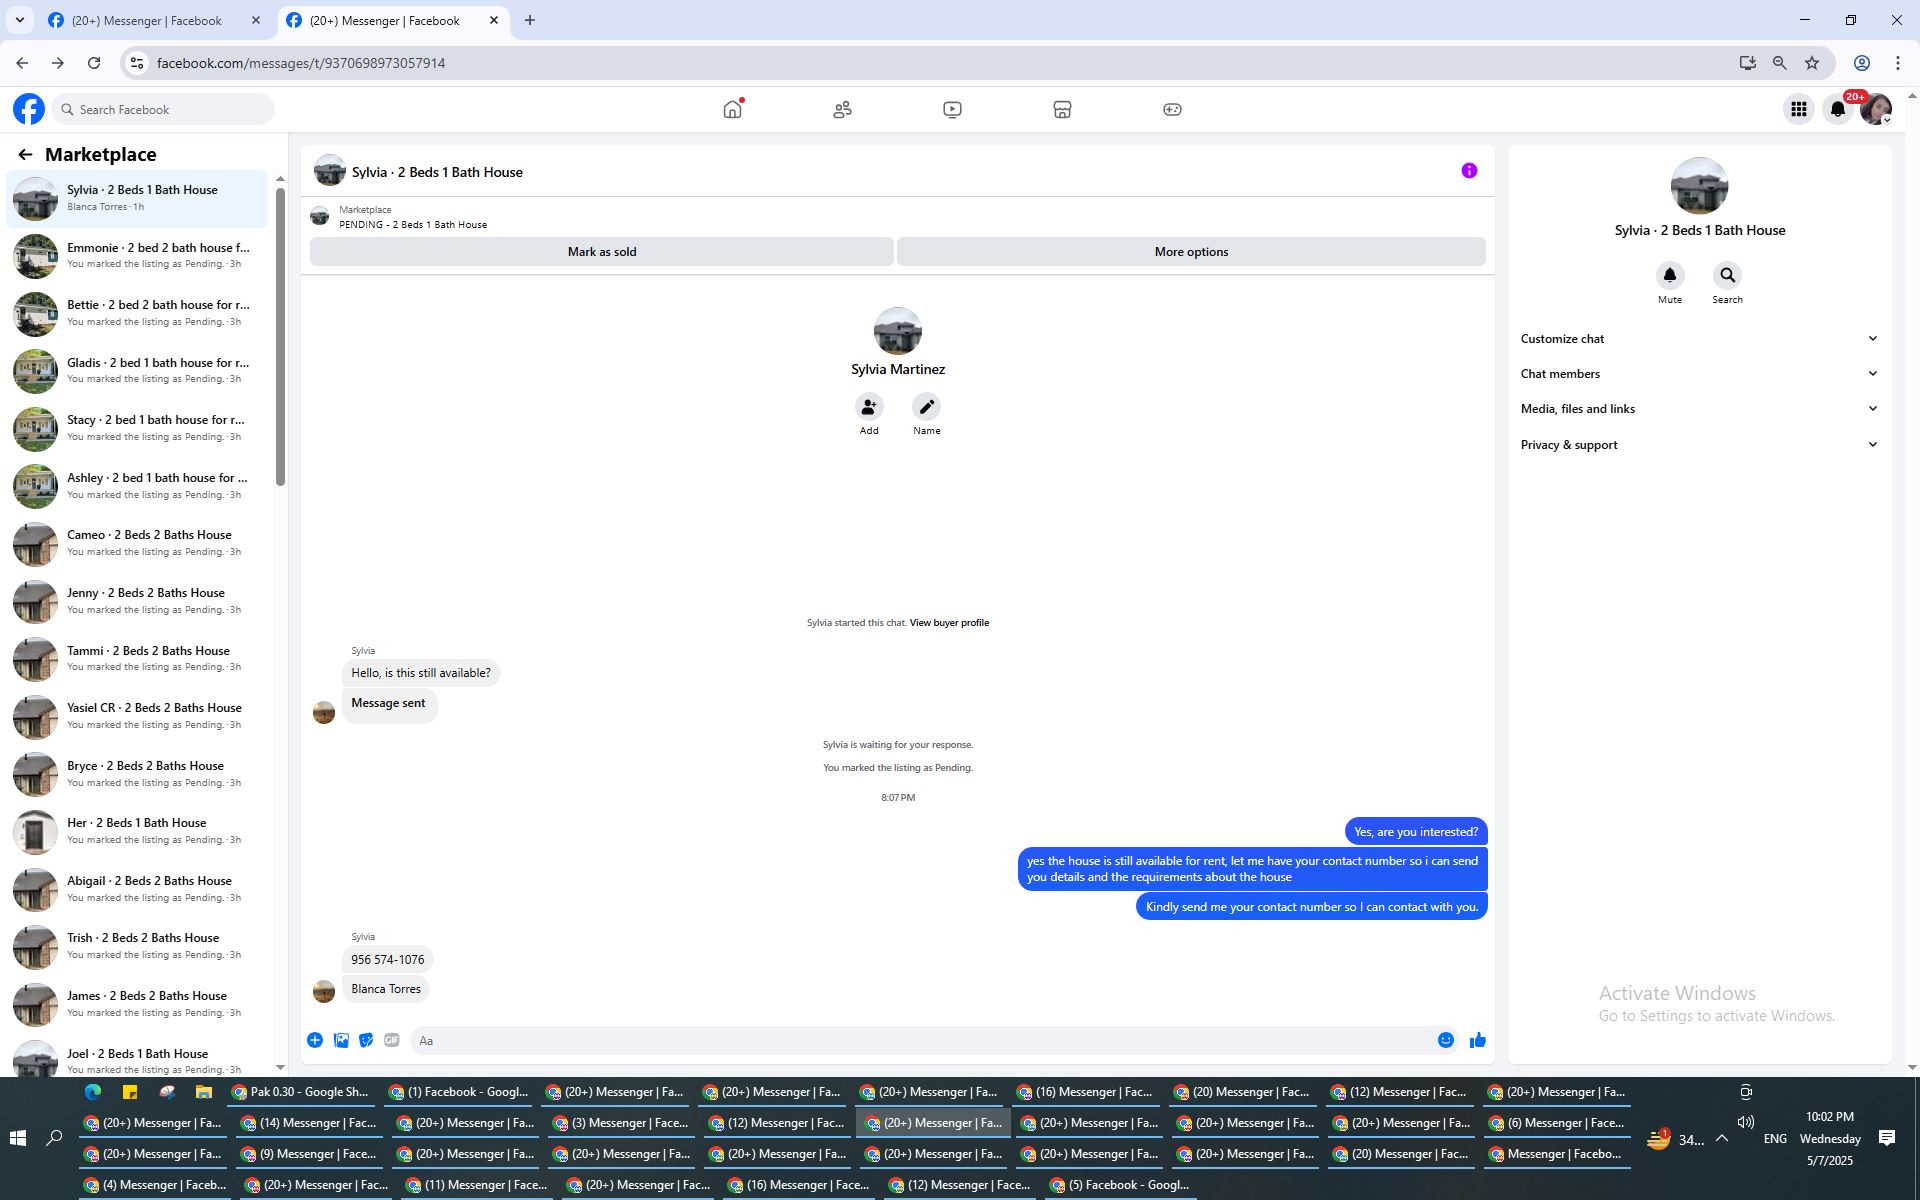The width and height of the screenshot is (1920, 1200).
Task: Open the notifications bell icon
Action: (x=1837, y=110)
